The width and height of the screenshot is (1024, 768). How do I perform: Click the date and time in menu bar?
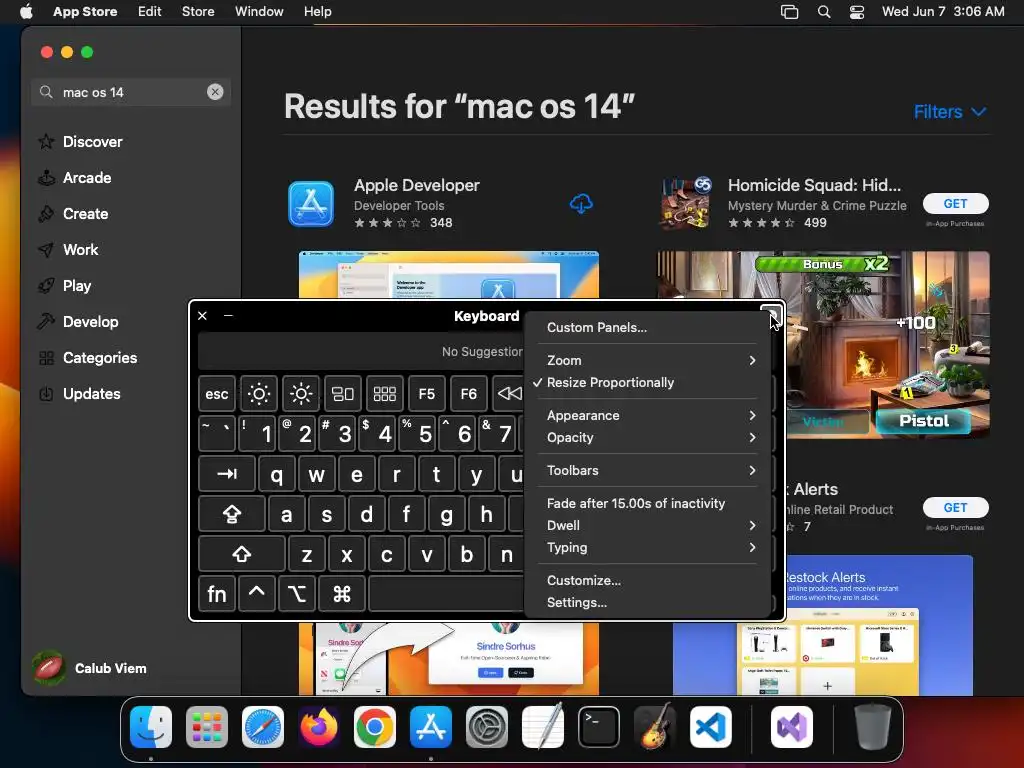tap(943, 12)
